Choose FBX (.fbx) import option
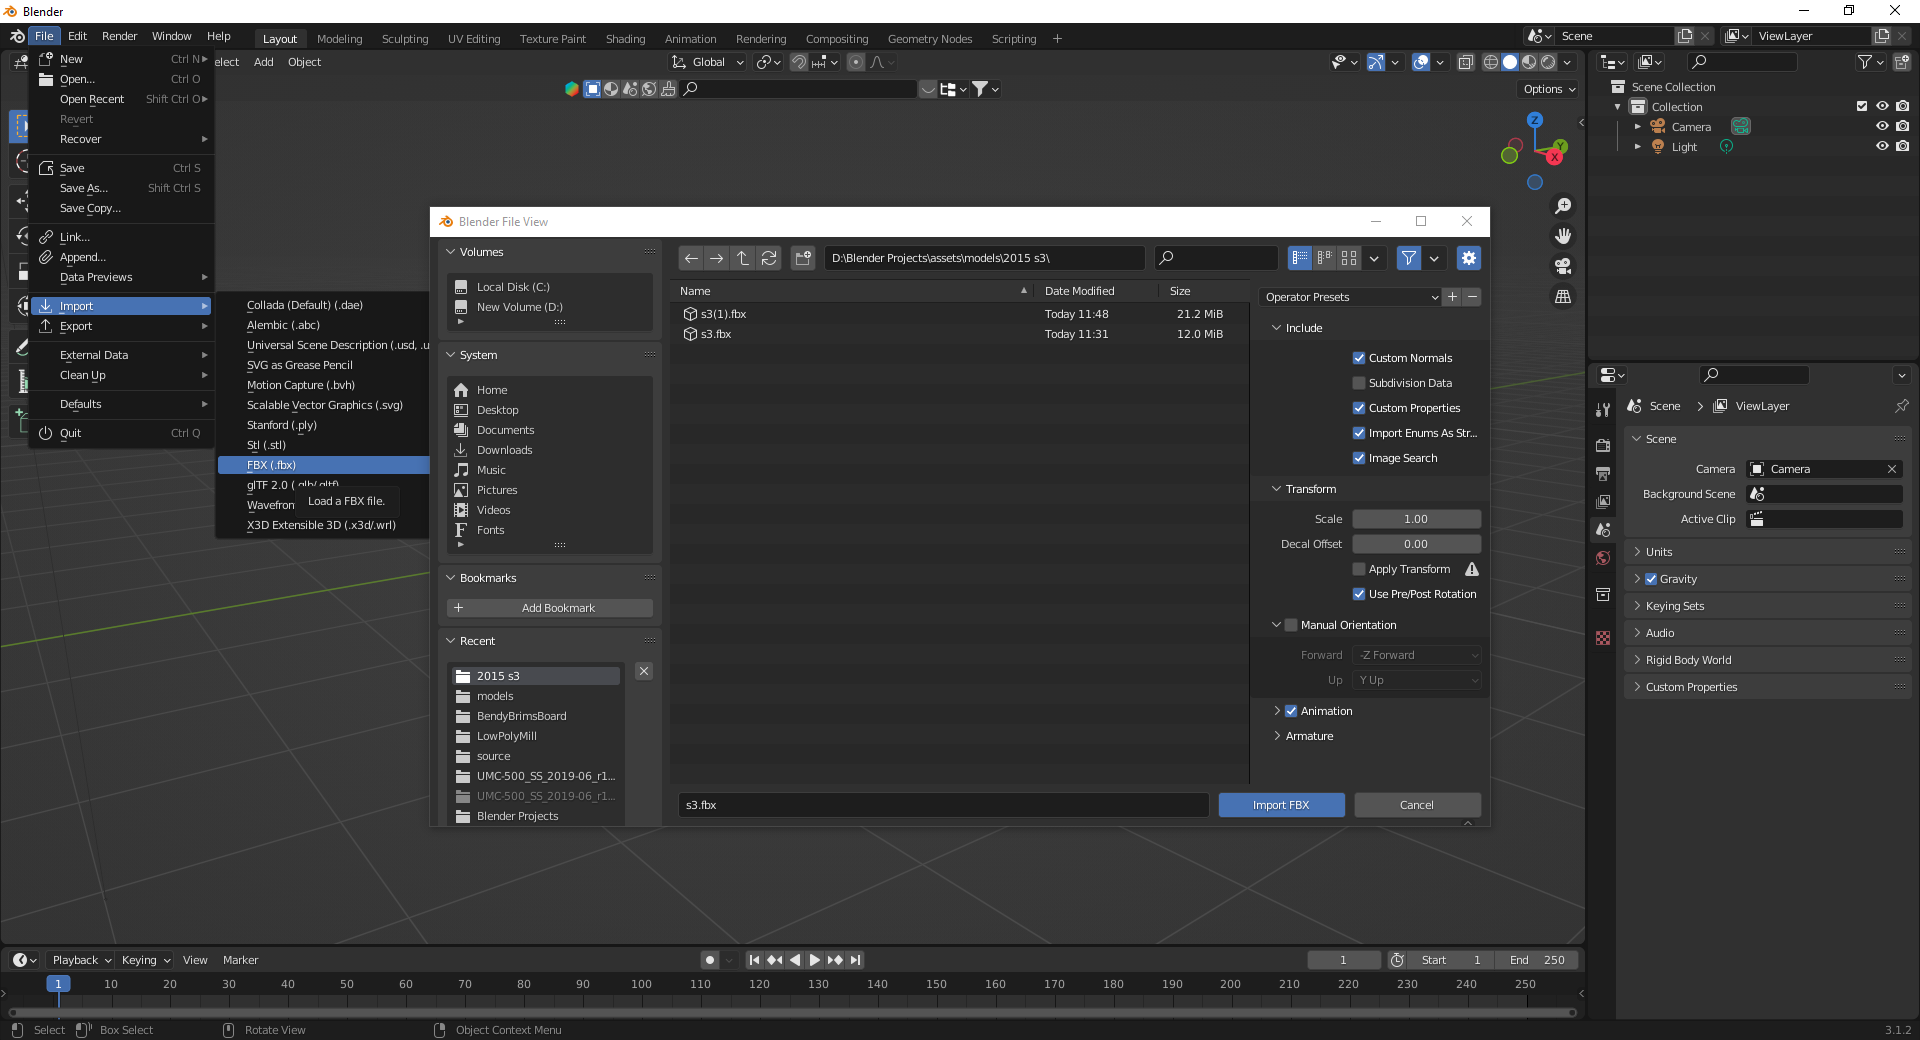The height and width of the screenshot is (1040, 1920). (x=324, y=465)
